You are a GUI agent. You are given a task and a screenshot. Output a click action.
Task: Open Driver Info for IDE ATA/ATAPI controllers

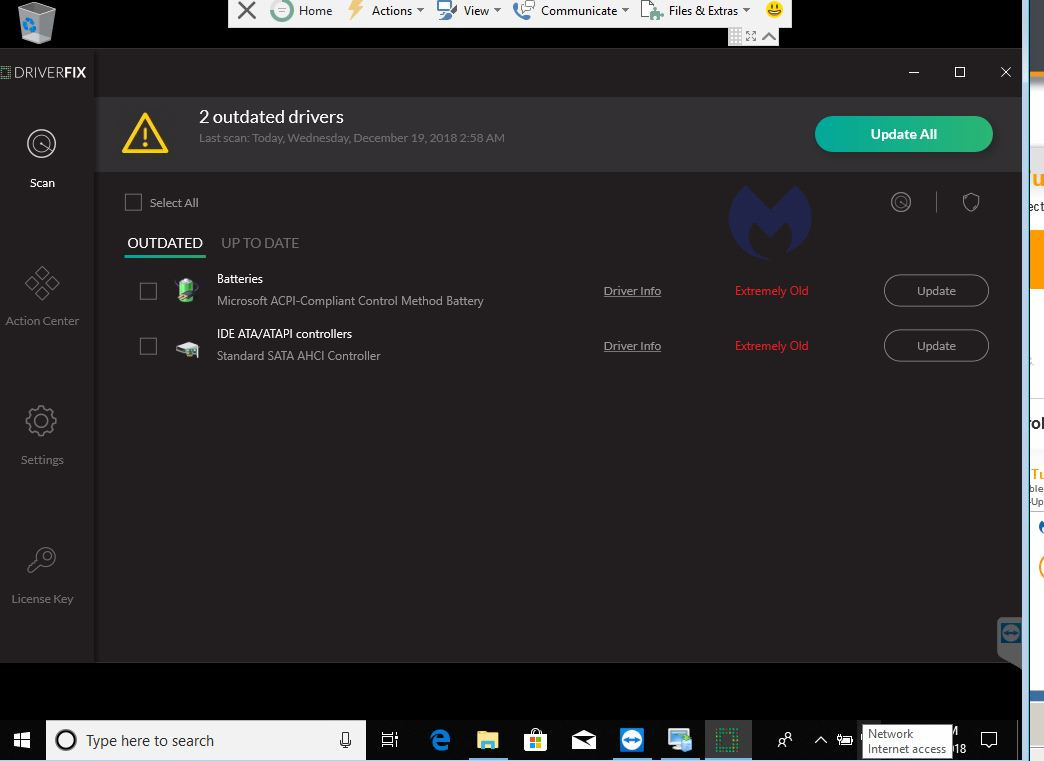(632, 346)
